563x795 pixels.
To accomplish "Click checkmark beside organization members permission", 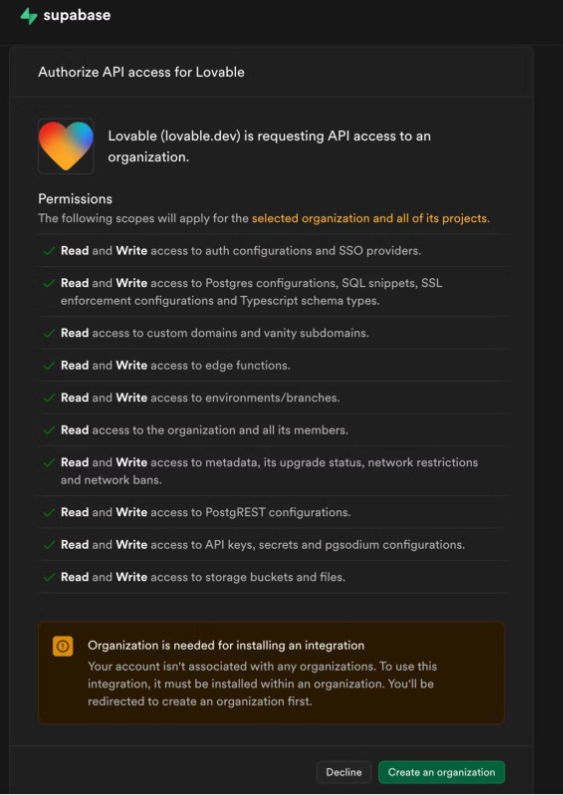I will point(49,430).
